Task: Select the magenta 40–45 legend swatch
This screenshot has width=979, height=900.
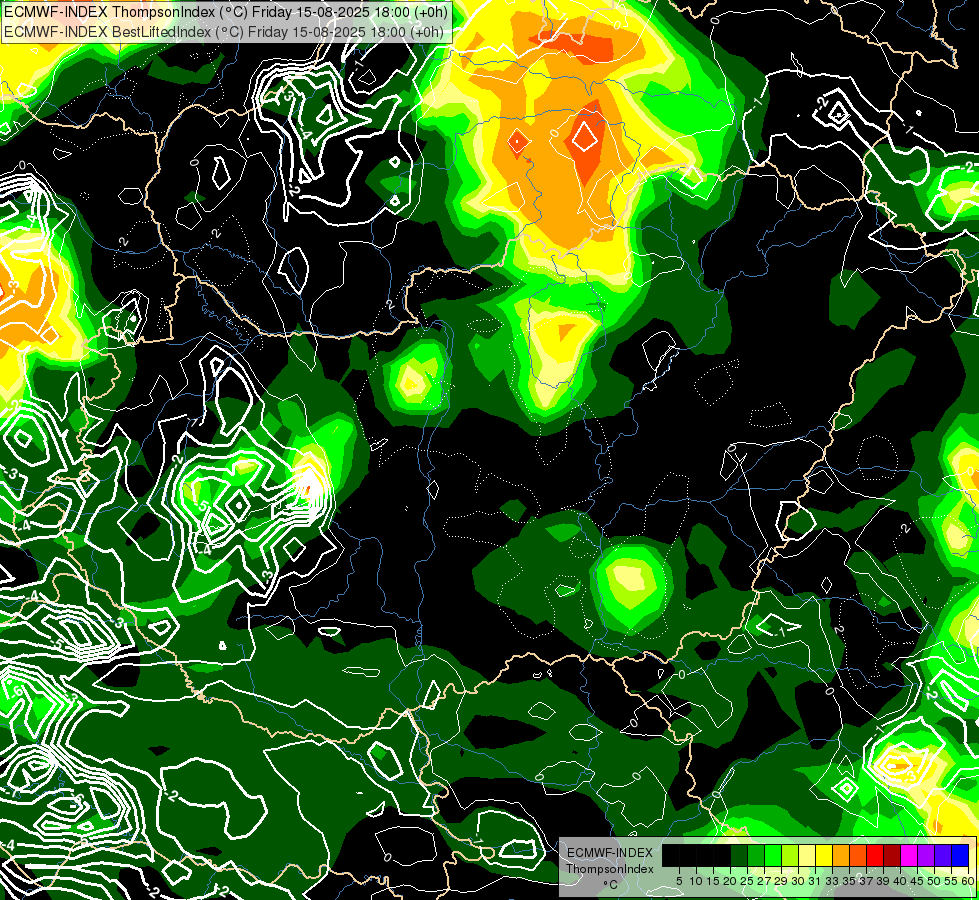Action: click(x=909, y=855)
